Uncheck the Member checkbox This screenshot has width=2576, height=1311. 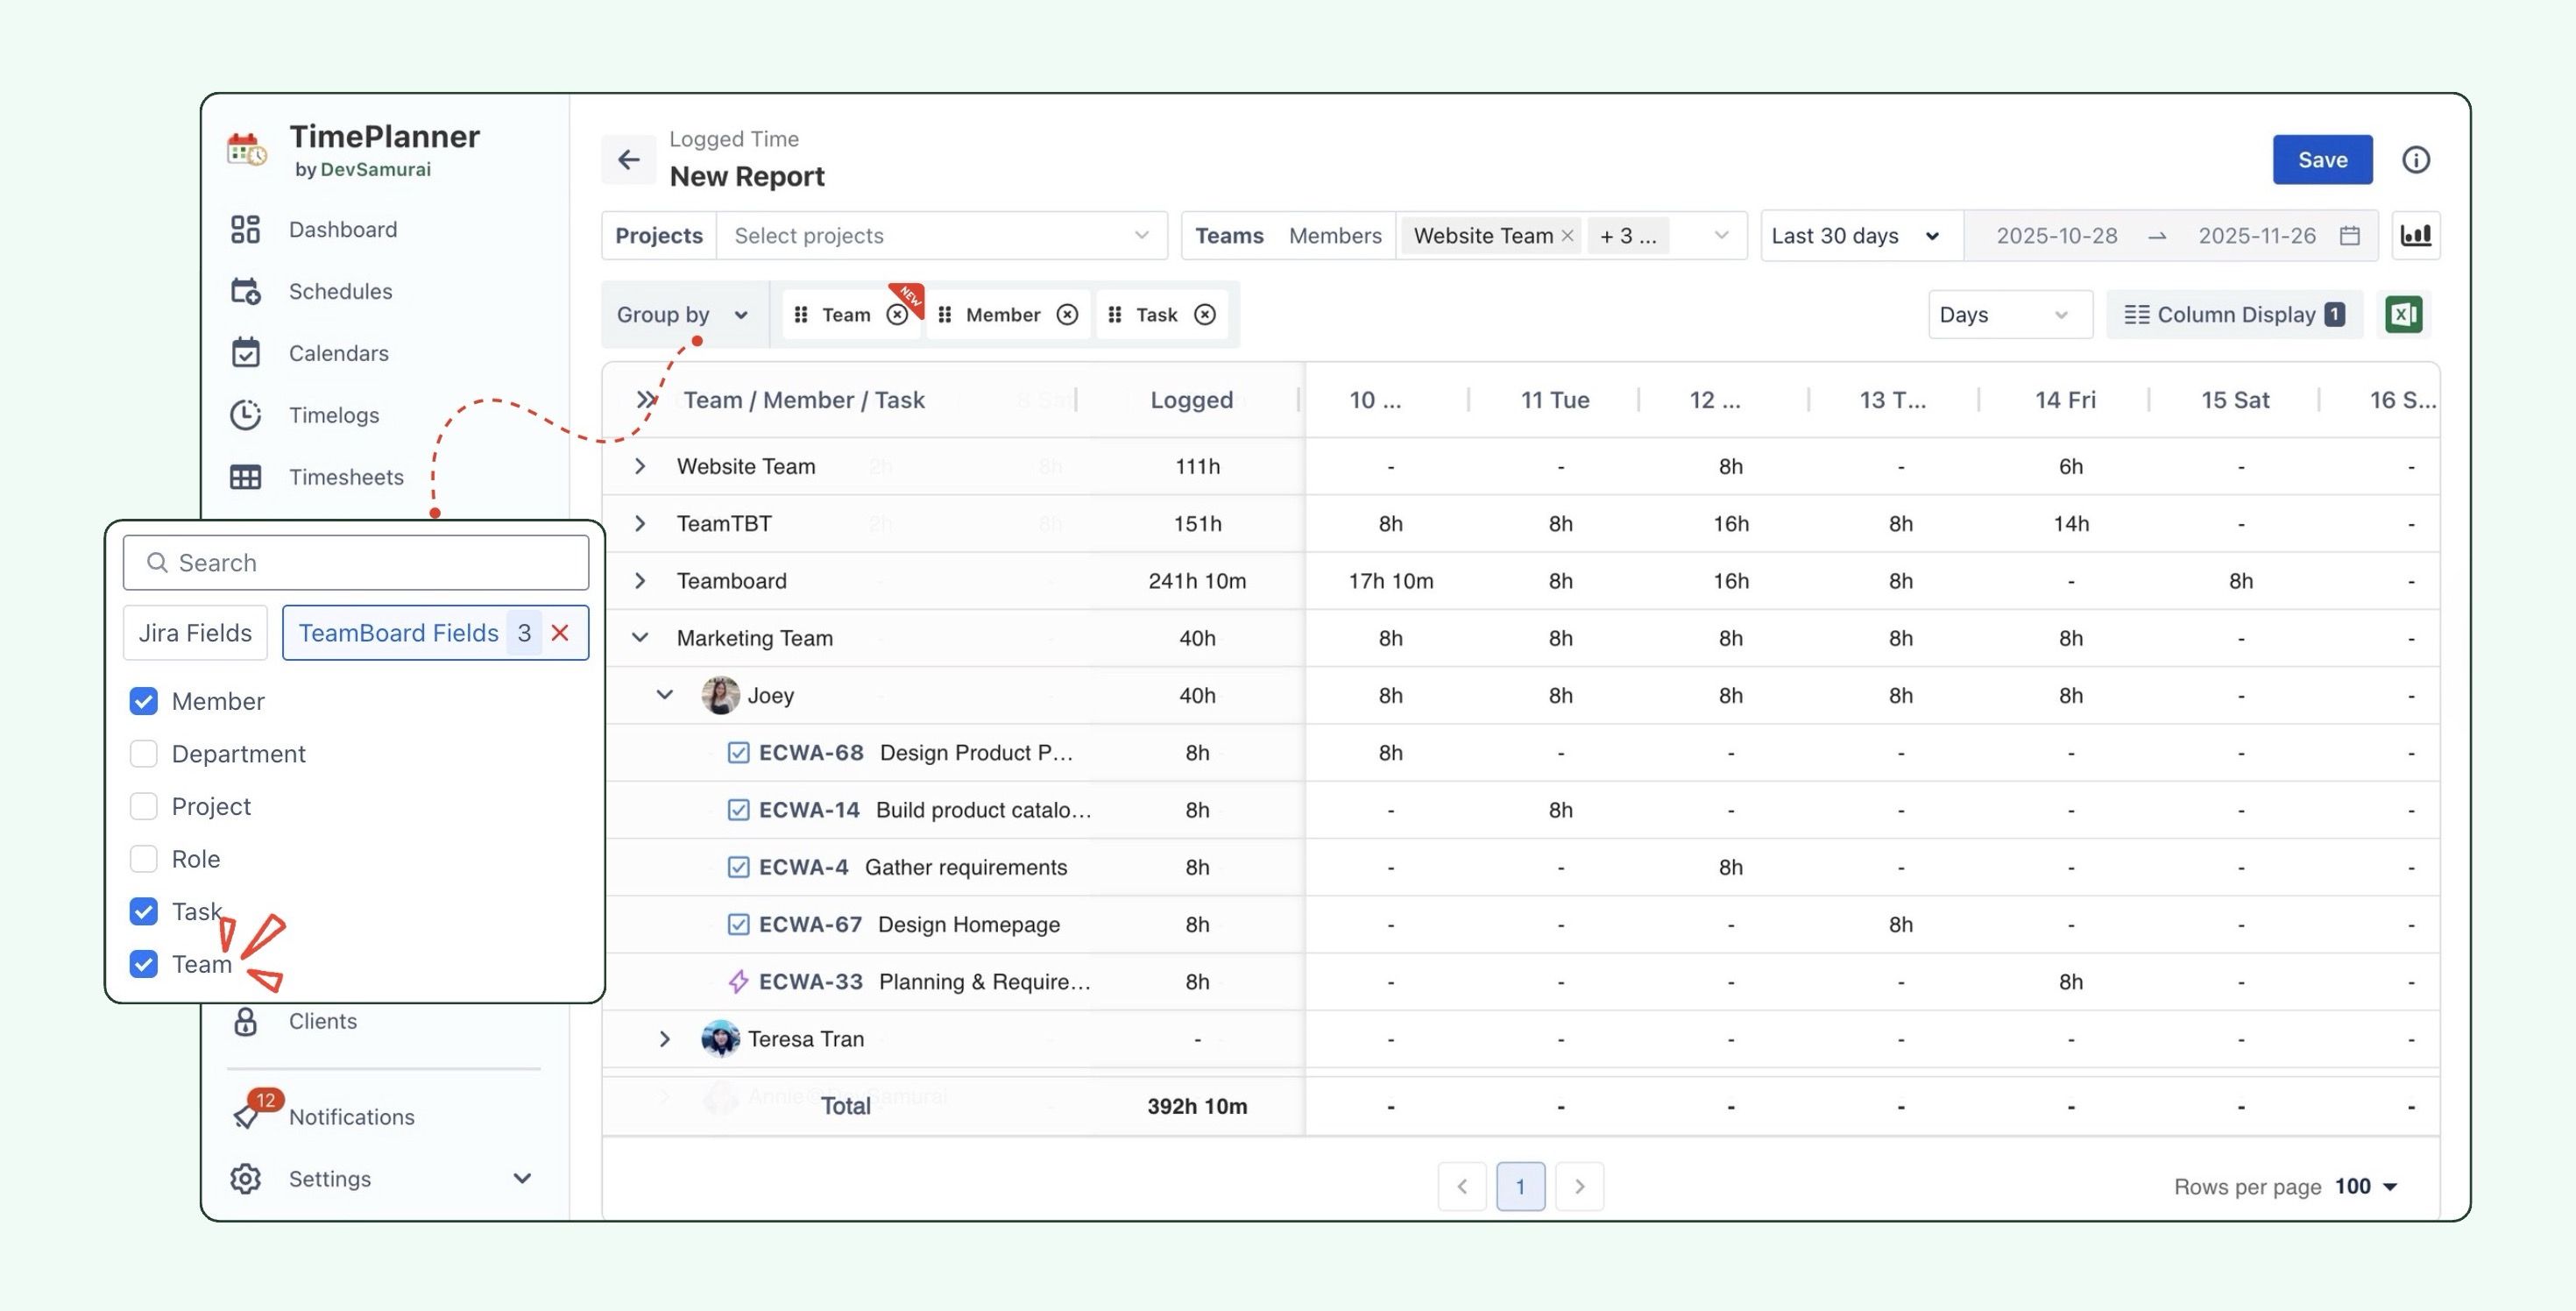point(144,701)
